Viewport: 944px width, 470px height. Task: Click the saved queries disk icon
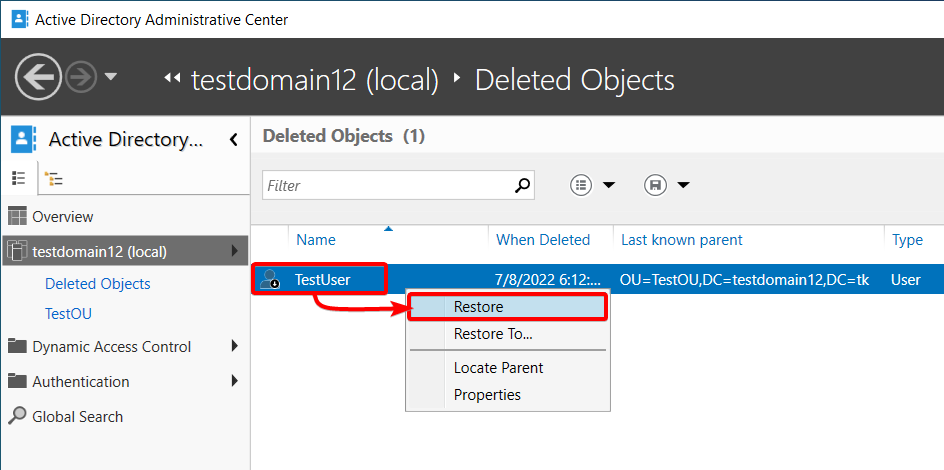tap(655, 185)
